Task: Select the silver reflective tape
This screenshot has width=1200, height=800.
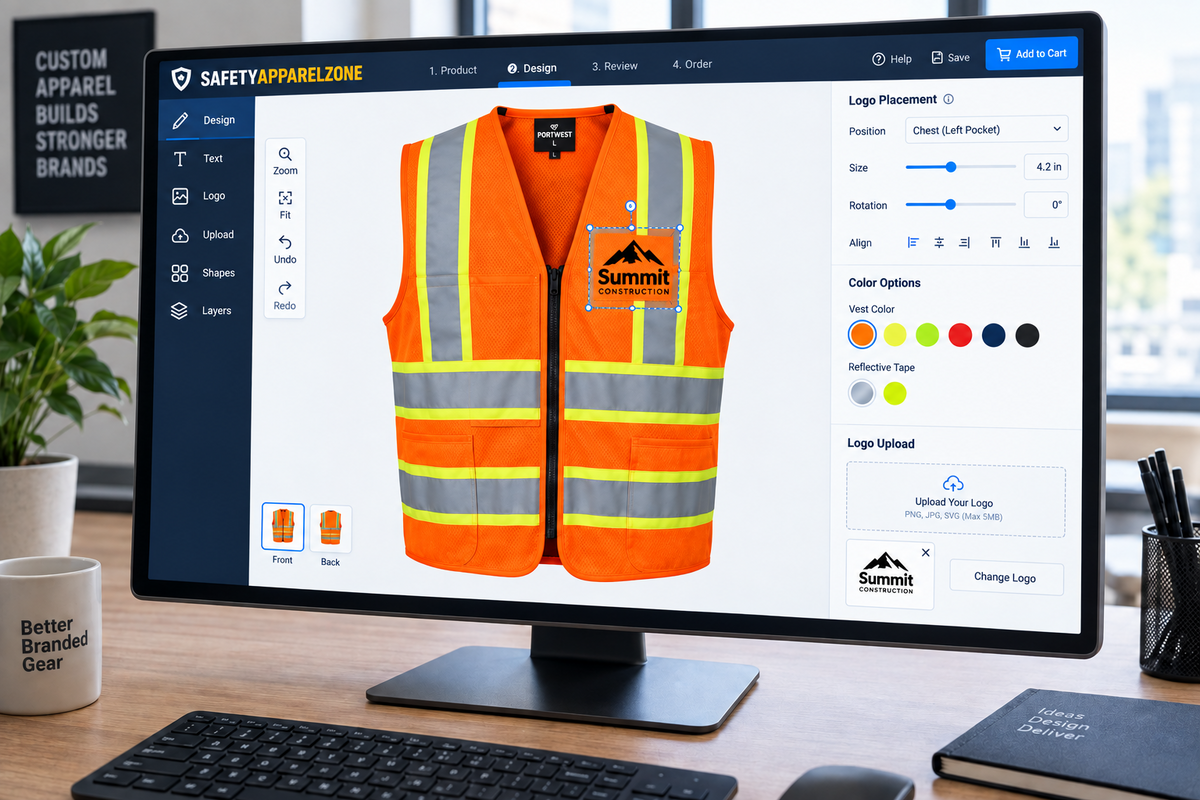Action: click(x=862, y=393)
